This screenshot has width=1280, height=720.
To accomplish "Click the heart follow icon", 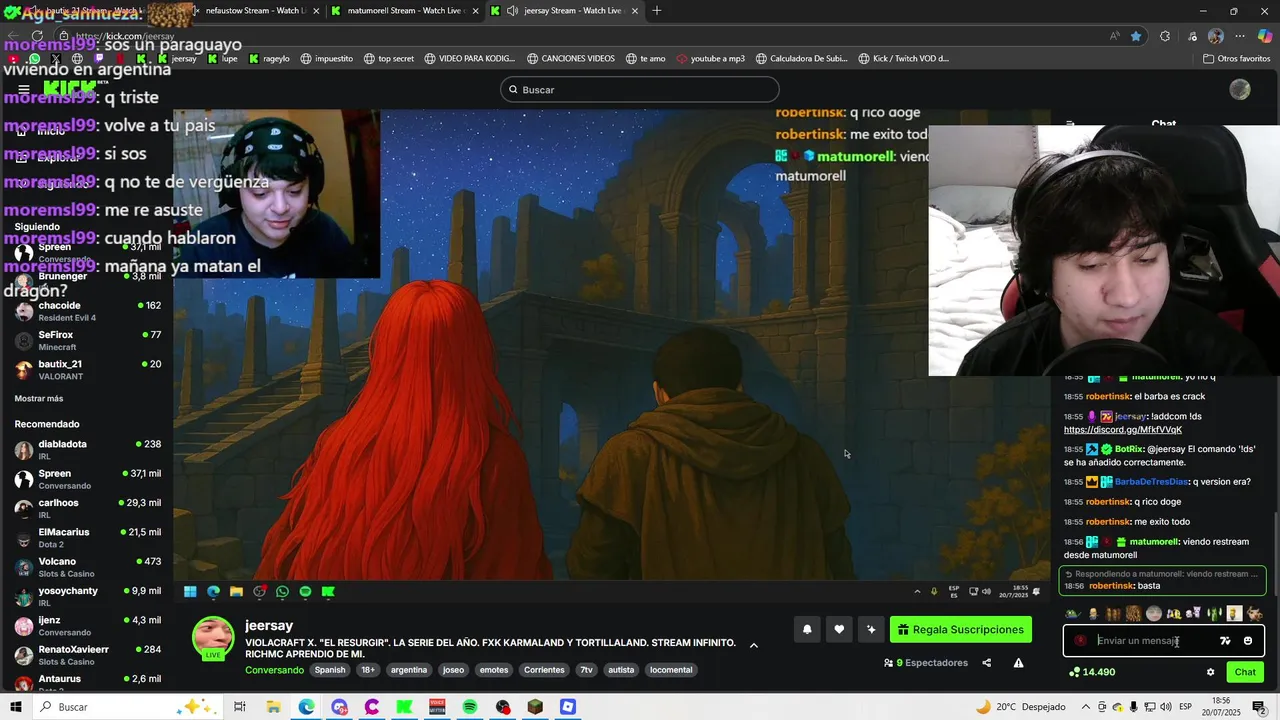I will point(839,629).
